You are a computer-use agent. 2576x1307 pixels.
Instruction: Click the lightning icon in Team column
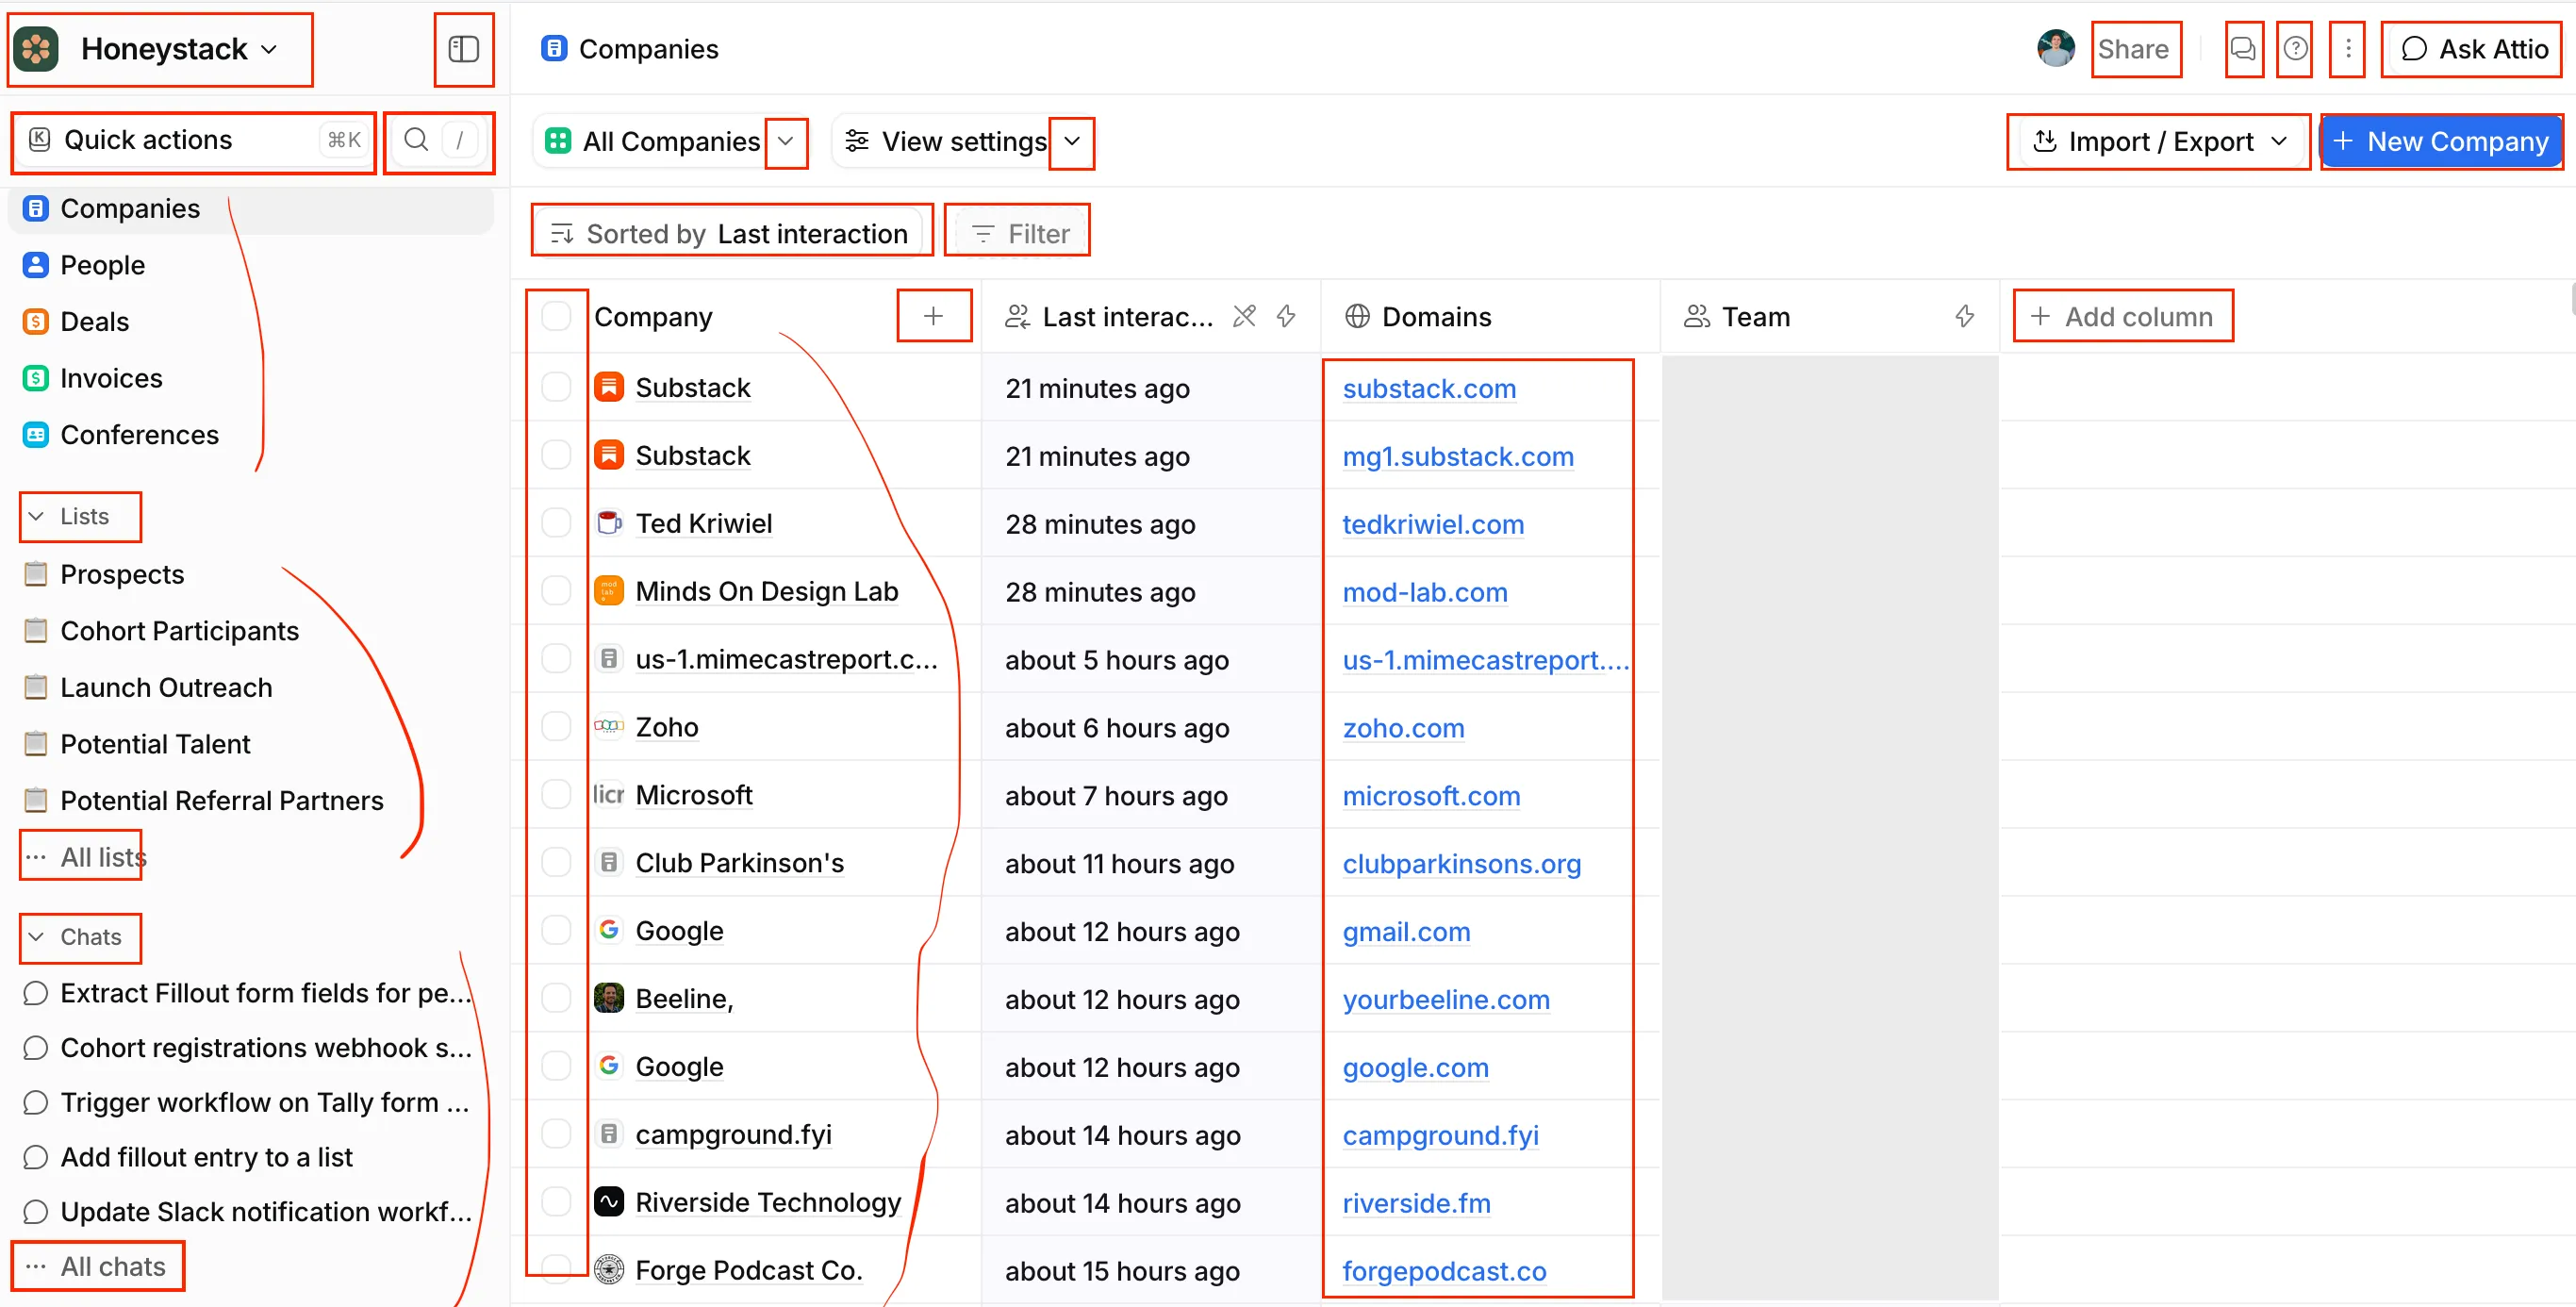(1964, 317)
